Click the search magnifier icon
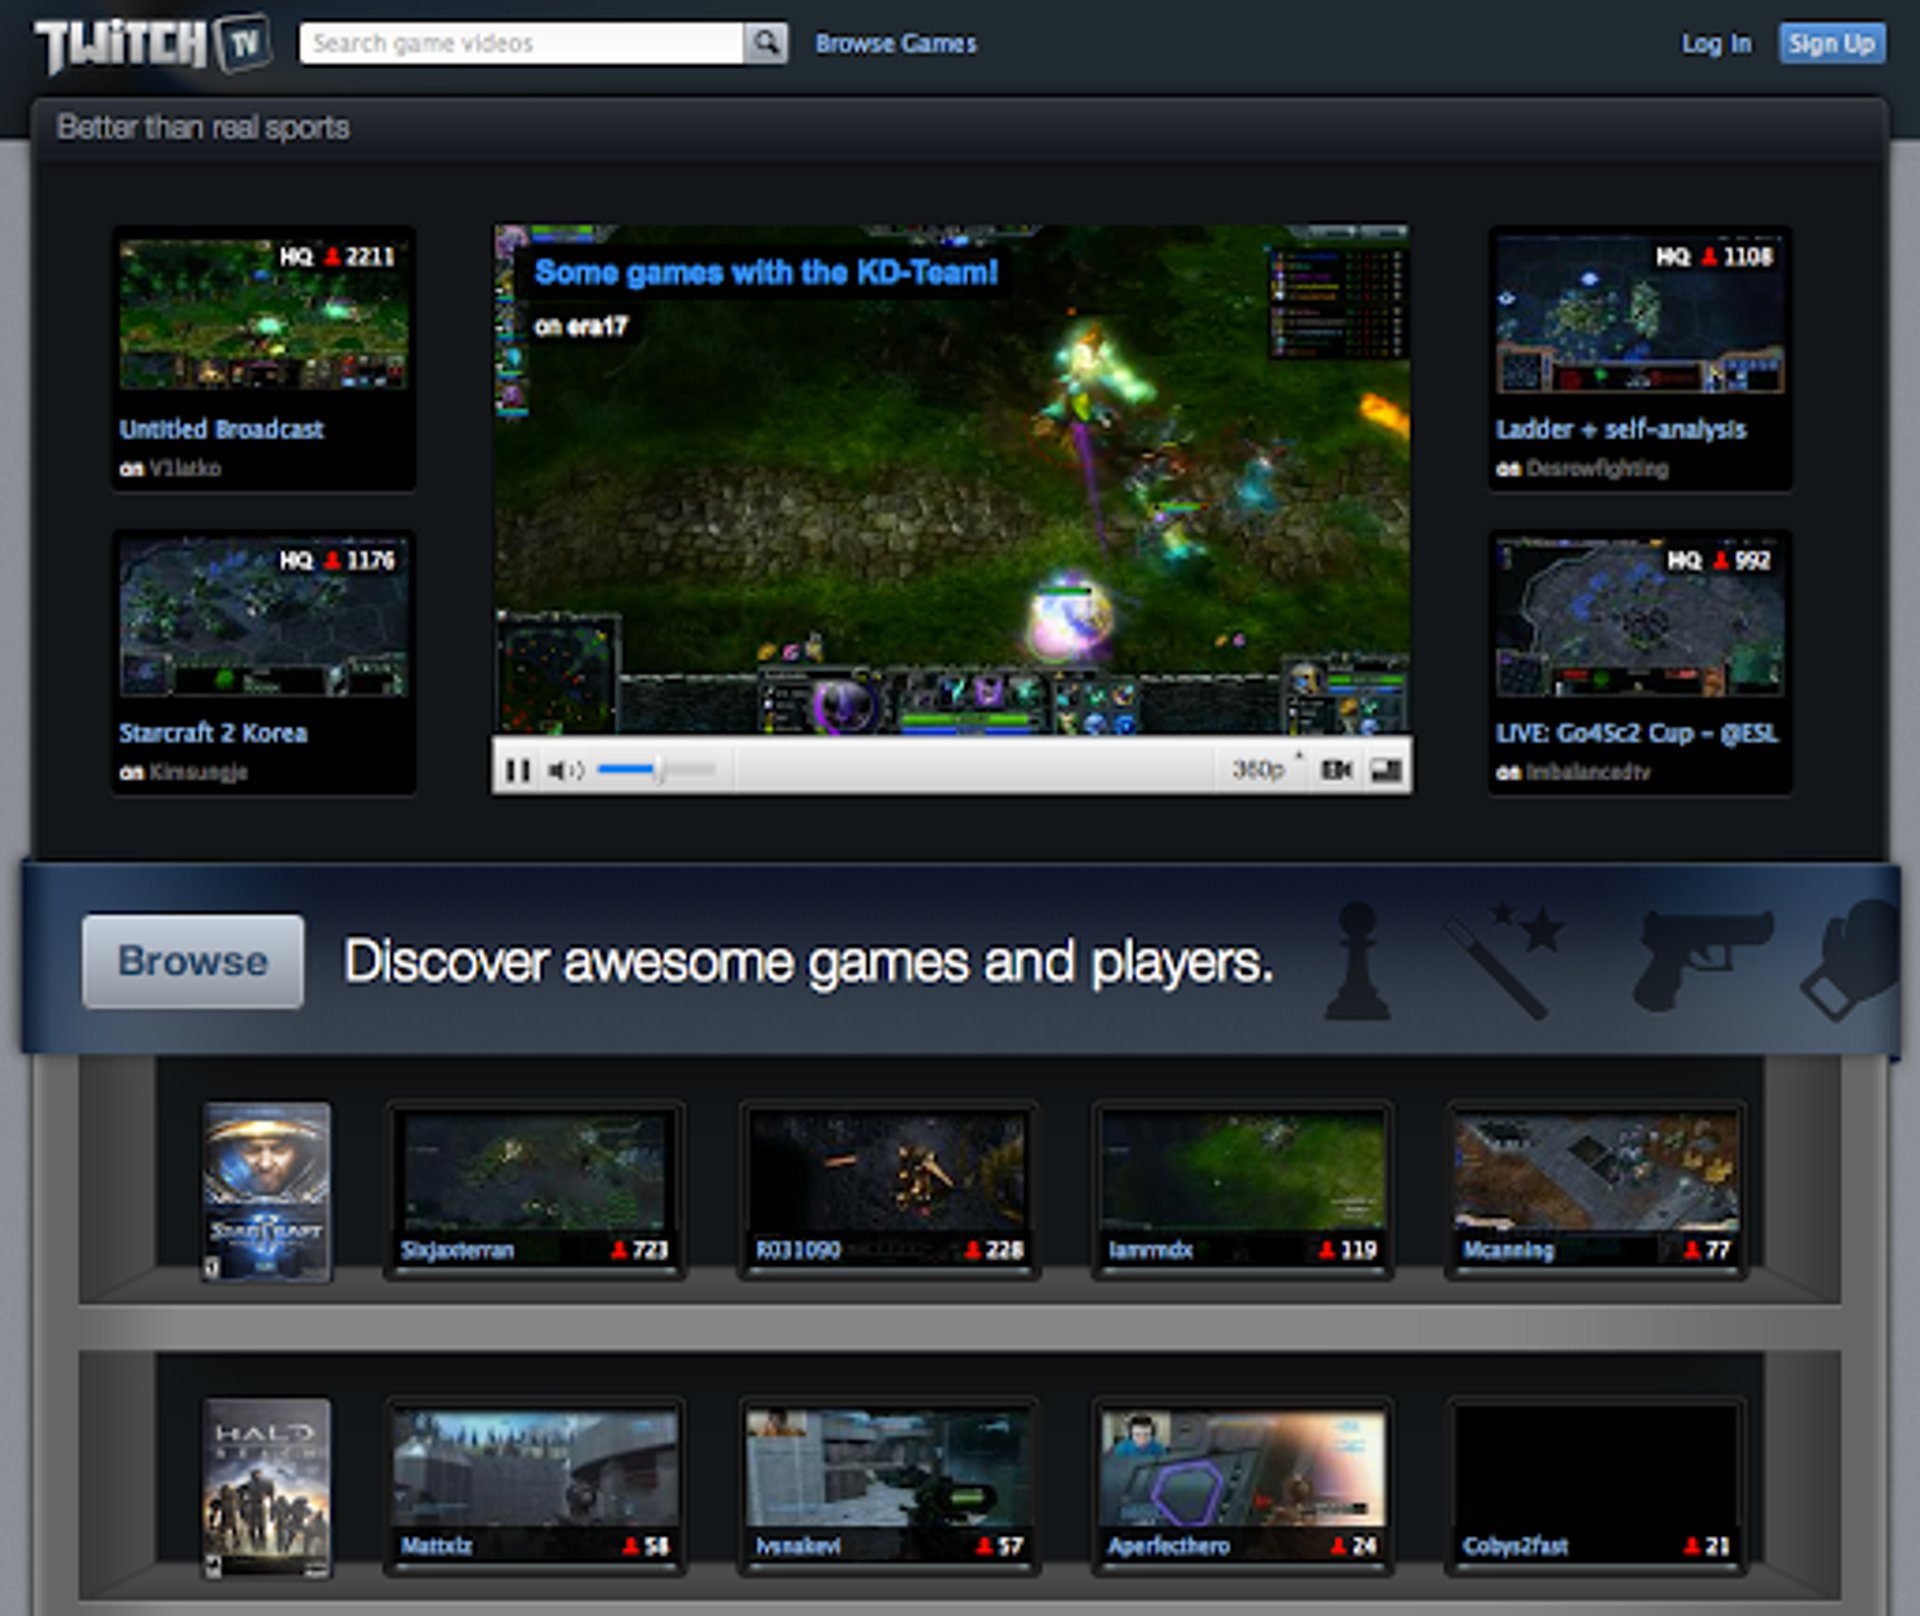This screenshot has height=1616, width=1920. pos(766,43)
